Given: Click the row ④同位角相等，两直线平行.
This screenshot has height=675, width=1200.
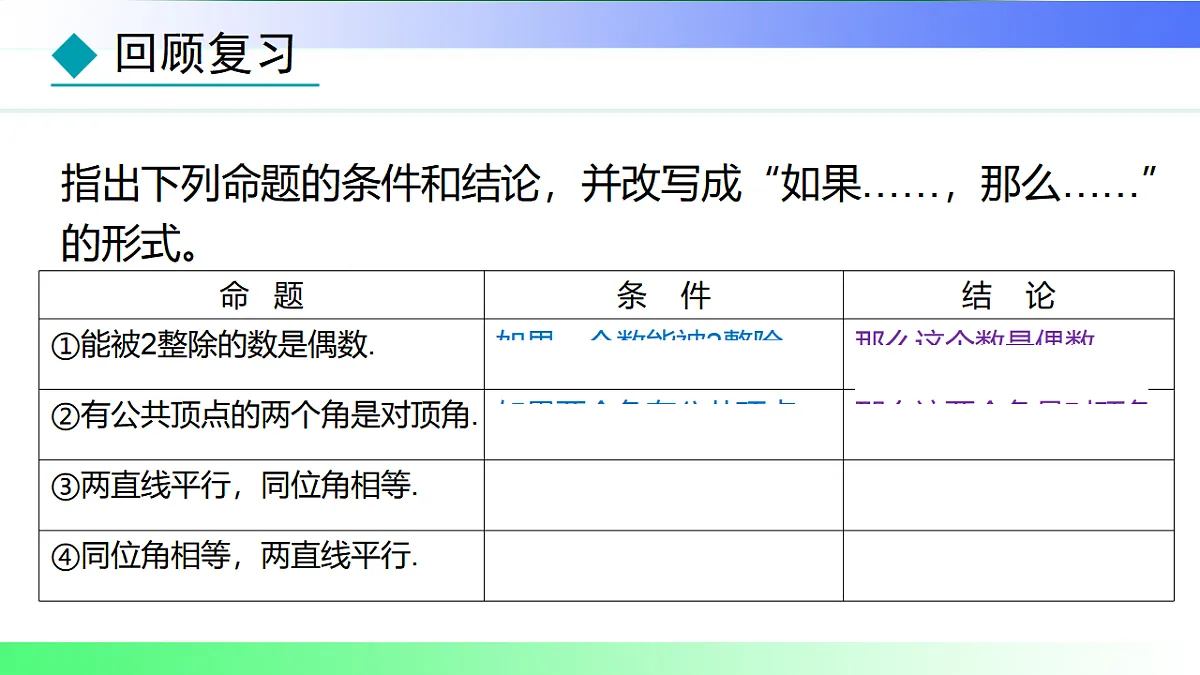Looking at the screenshot, I should (x=234, y=556).
